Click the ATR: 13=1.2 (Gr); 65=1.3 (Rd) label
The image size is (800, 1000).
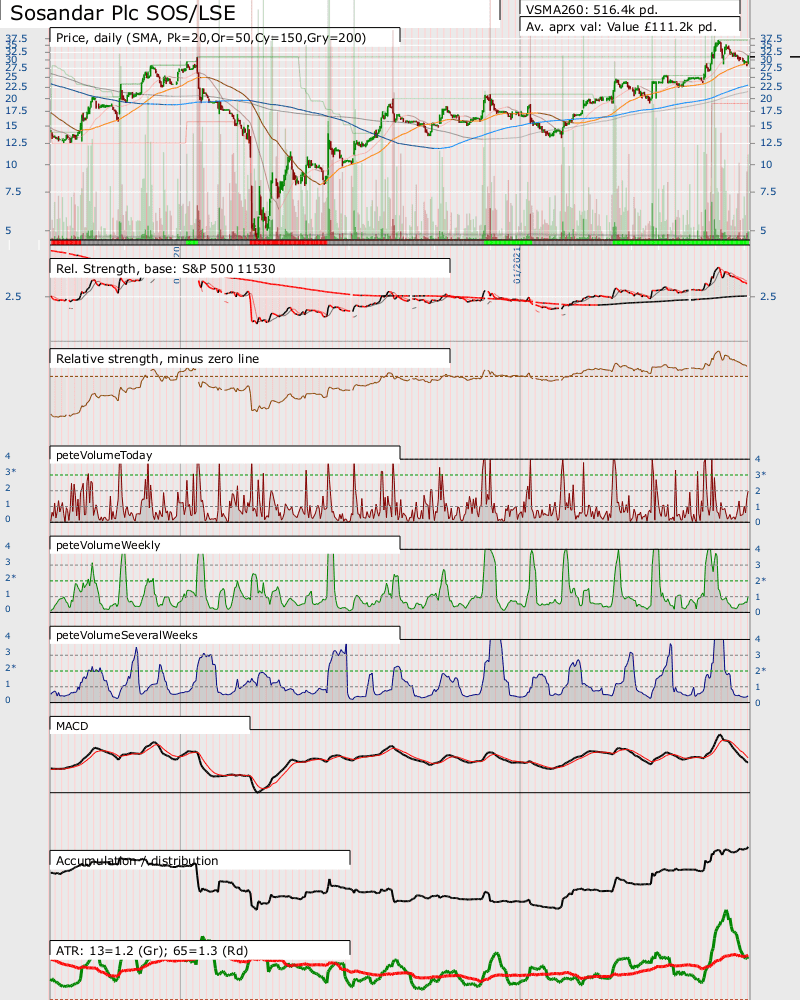tap(152, 950)
